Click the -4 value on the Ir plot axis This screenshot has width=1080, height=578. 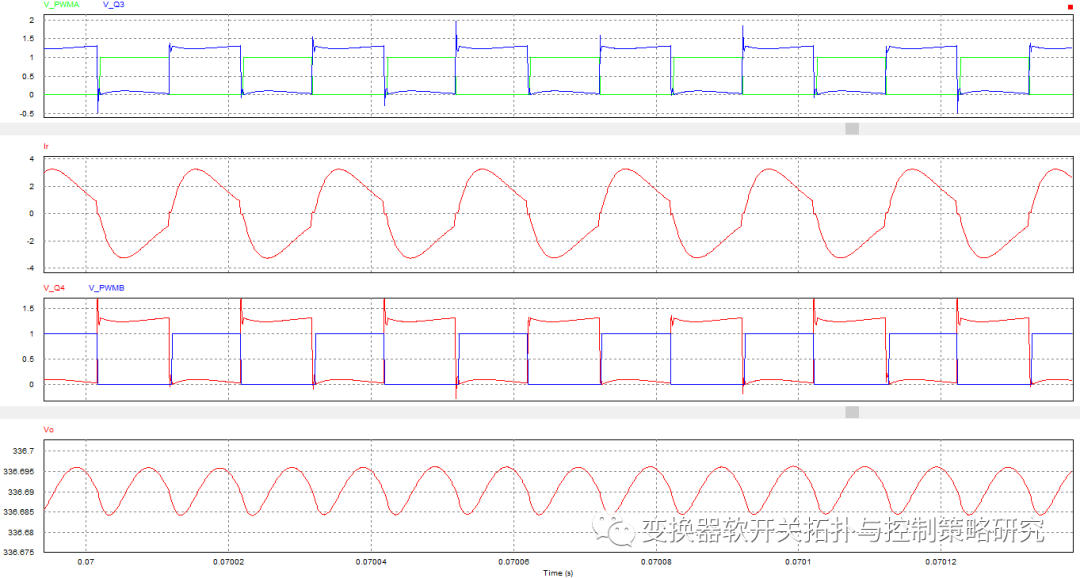coord(30,269)
